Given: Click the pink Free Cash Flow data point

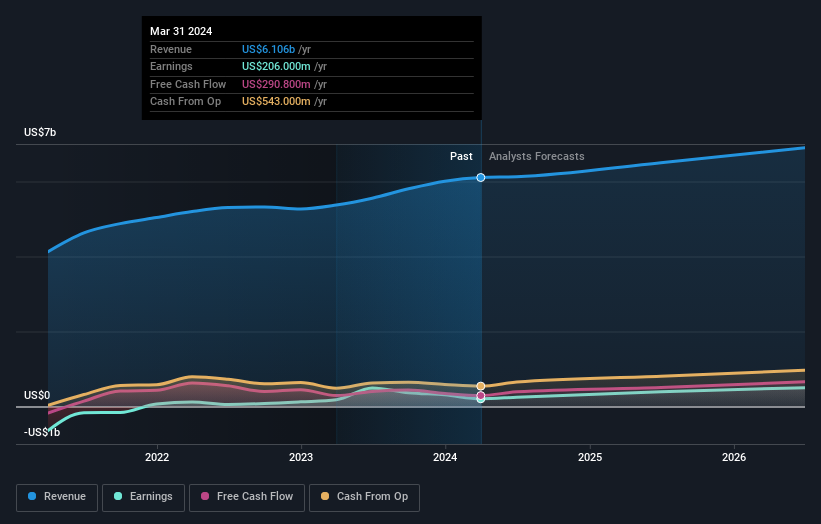Looking at the screenshot, I should click(x=481, y=395).
